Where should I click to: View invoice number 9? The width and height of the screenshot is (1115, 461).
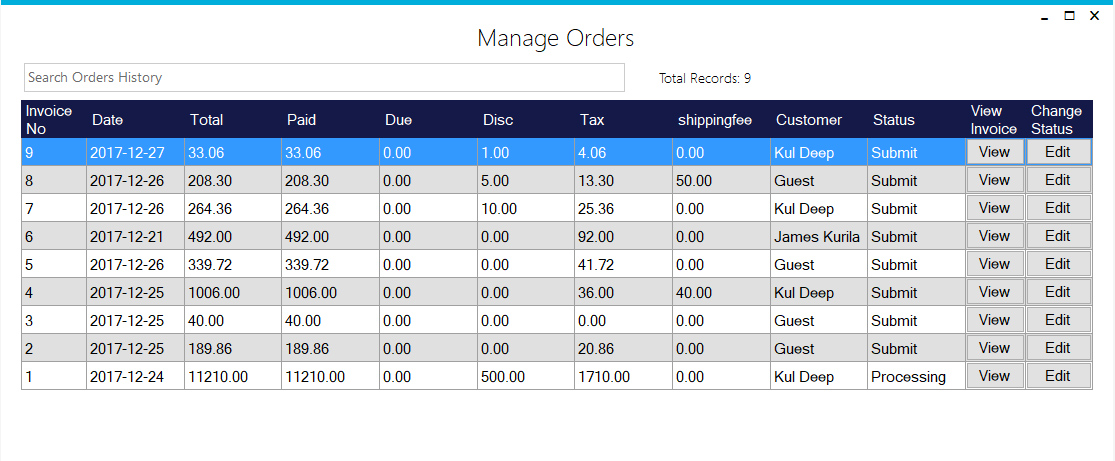click(x=994, y=152)
